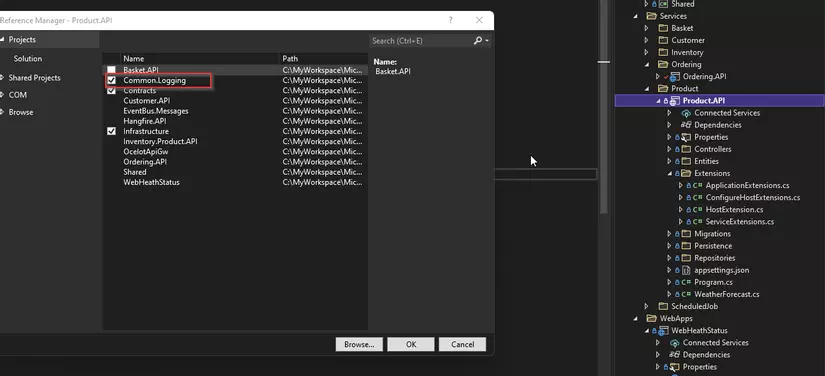The image size is (825, 376).
Task: Select the Ordering.API row in Reference Manager
Action: tap(235, 162)
